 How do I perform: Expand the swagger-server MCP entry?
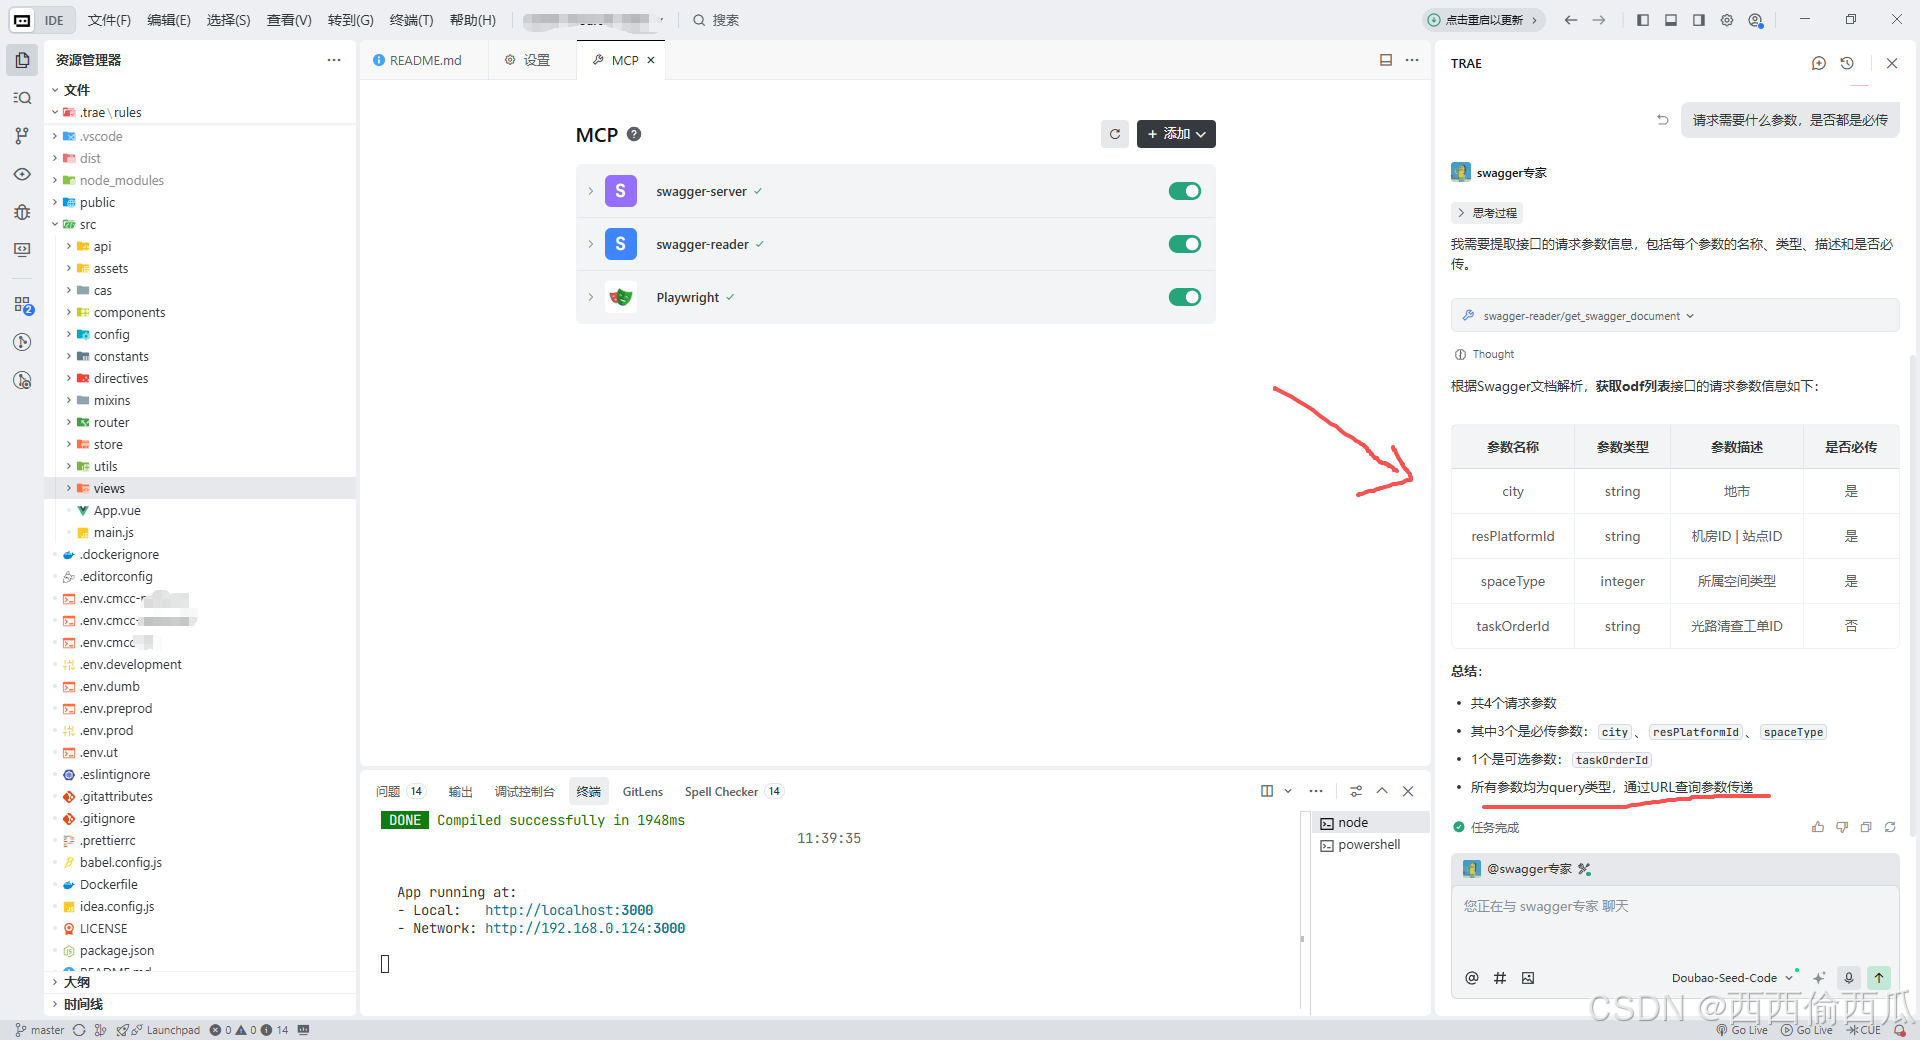(590, 191)
